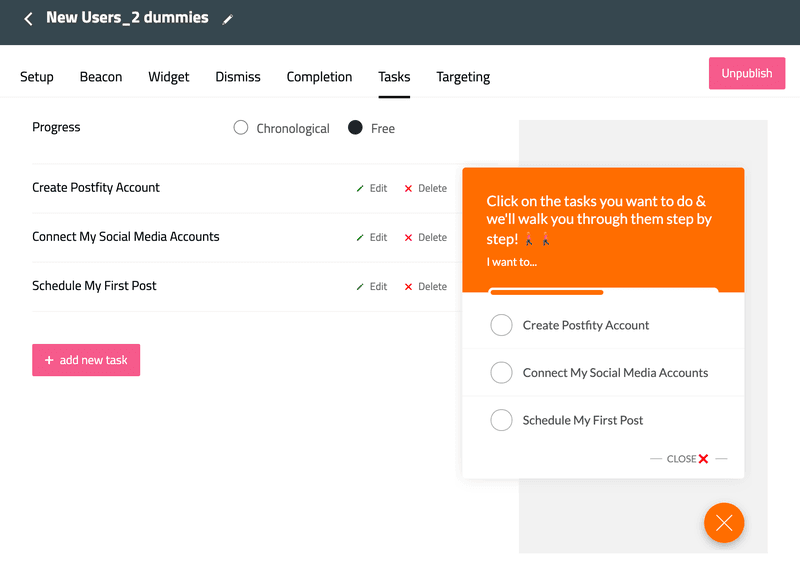Click the orange widget launcher button
This screenshot has height=580, width=800.
[724, 523]
